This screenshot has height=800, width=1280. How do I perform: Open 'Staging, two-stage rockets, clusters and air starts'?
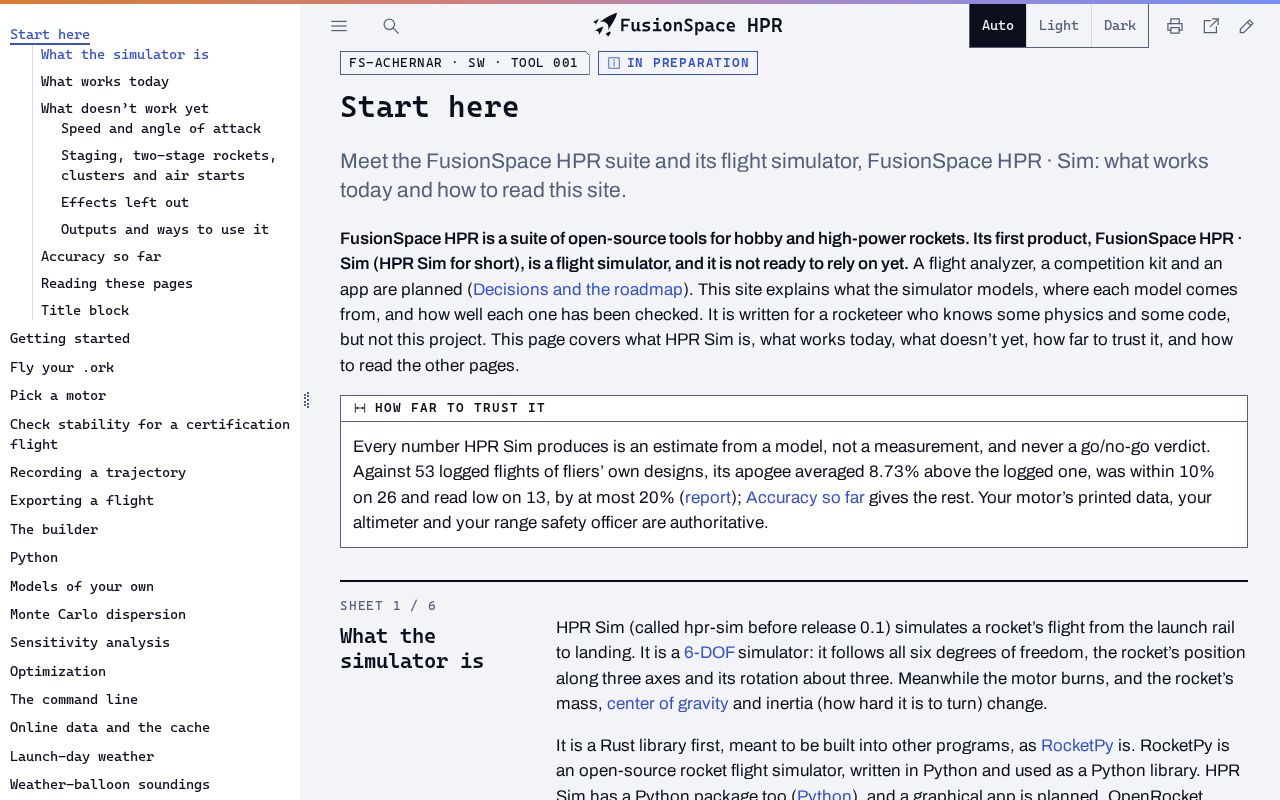coord(169,165)
